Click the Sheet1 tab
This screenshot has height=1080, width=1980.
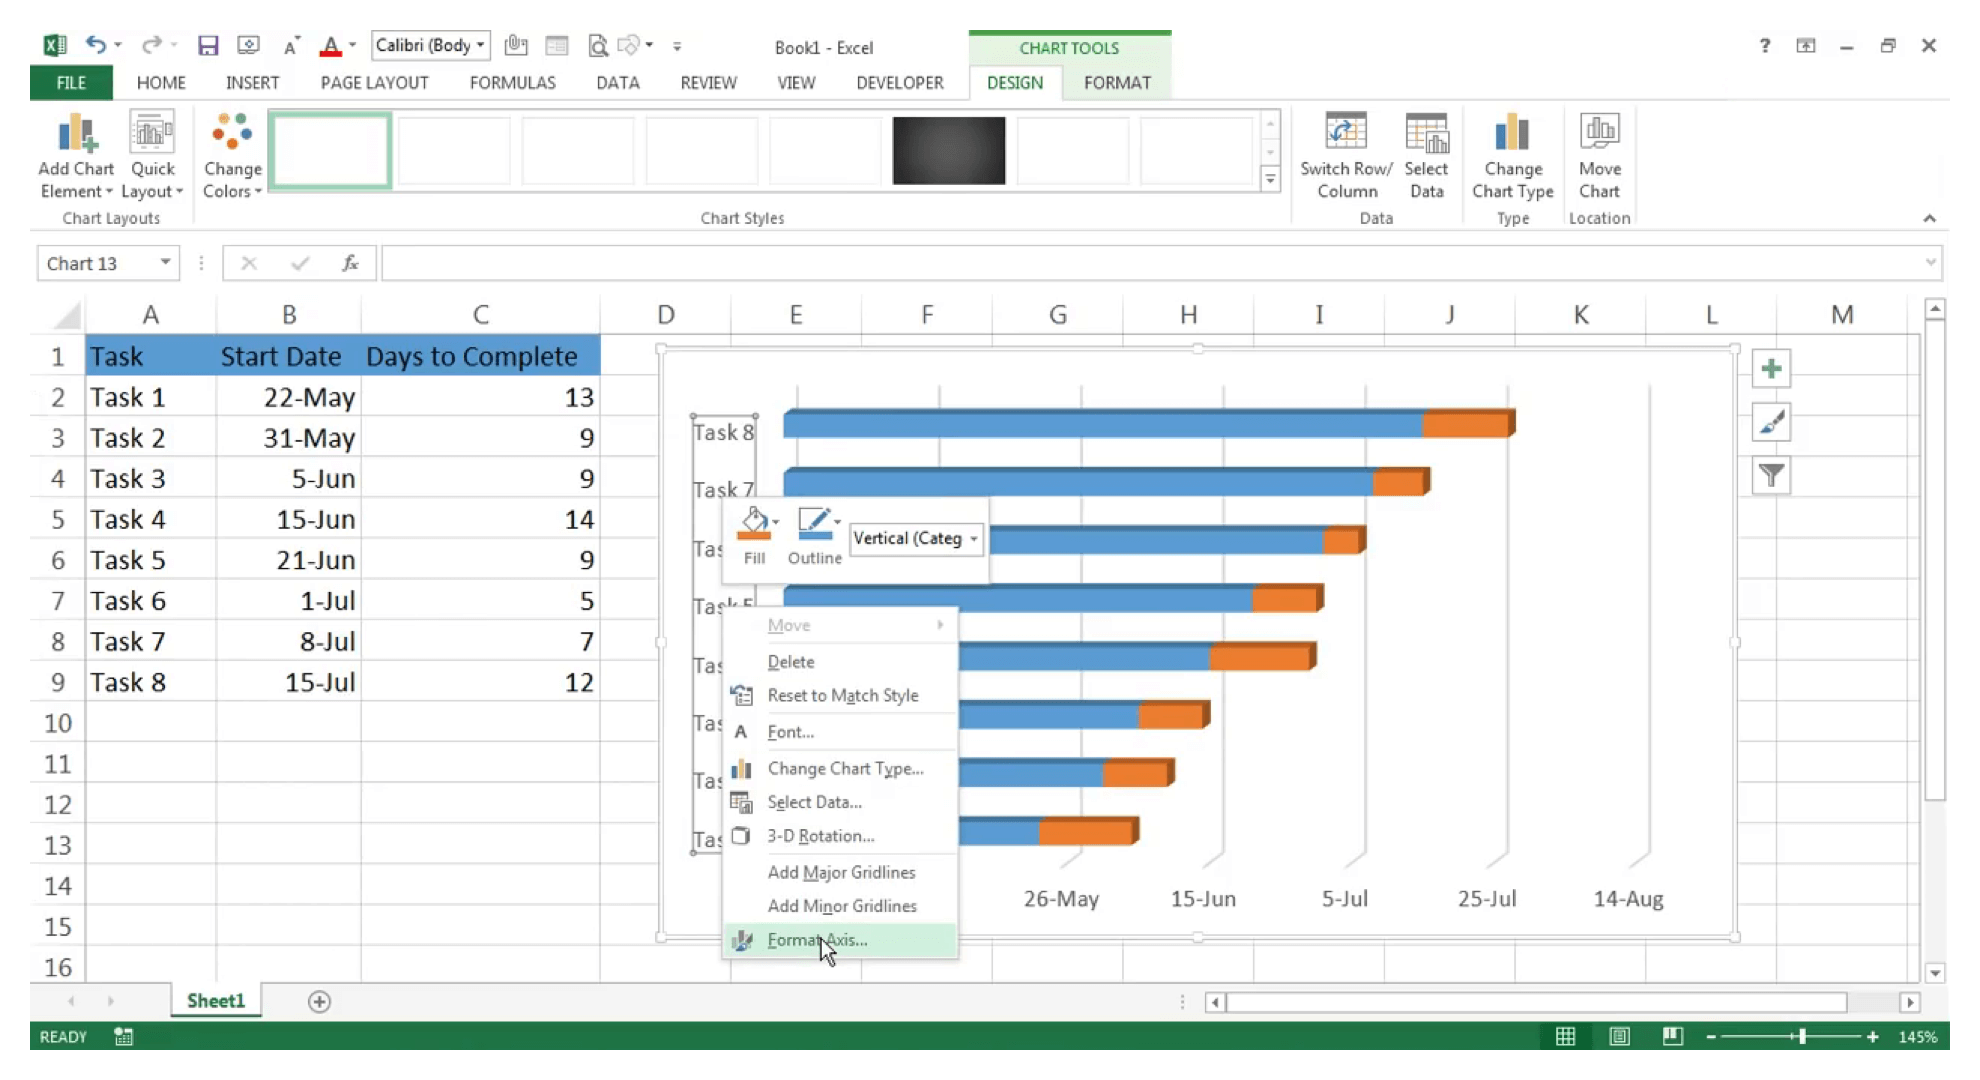215,1000
